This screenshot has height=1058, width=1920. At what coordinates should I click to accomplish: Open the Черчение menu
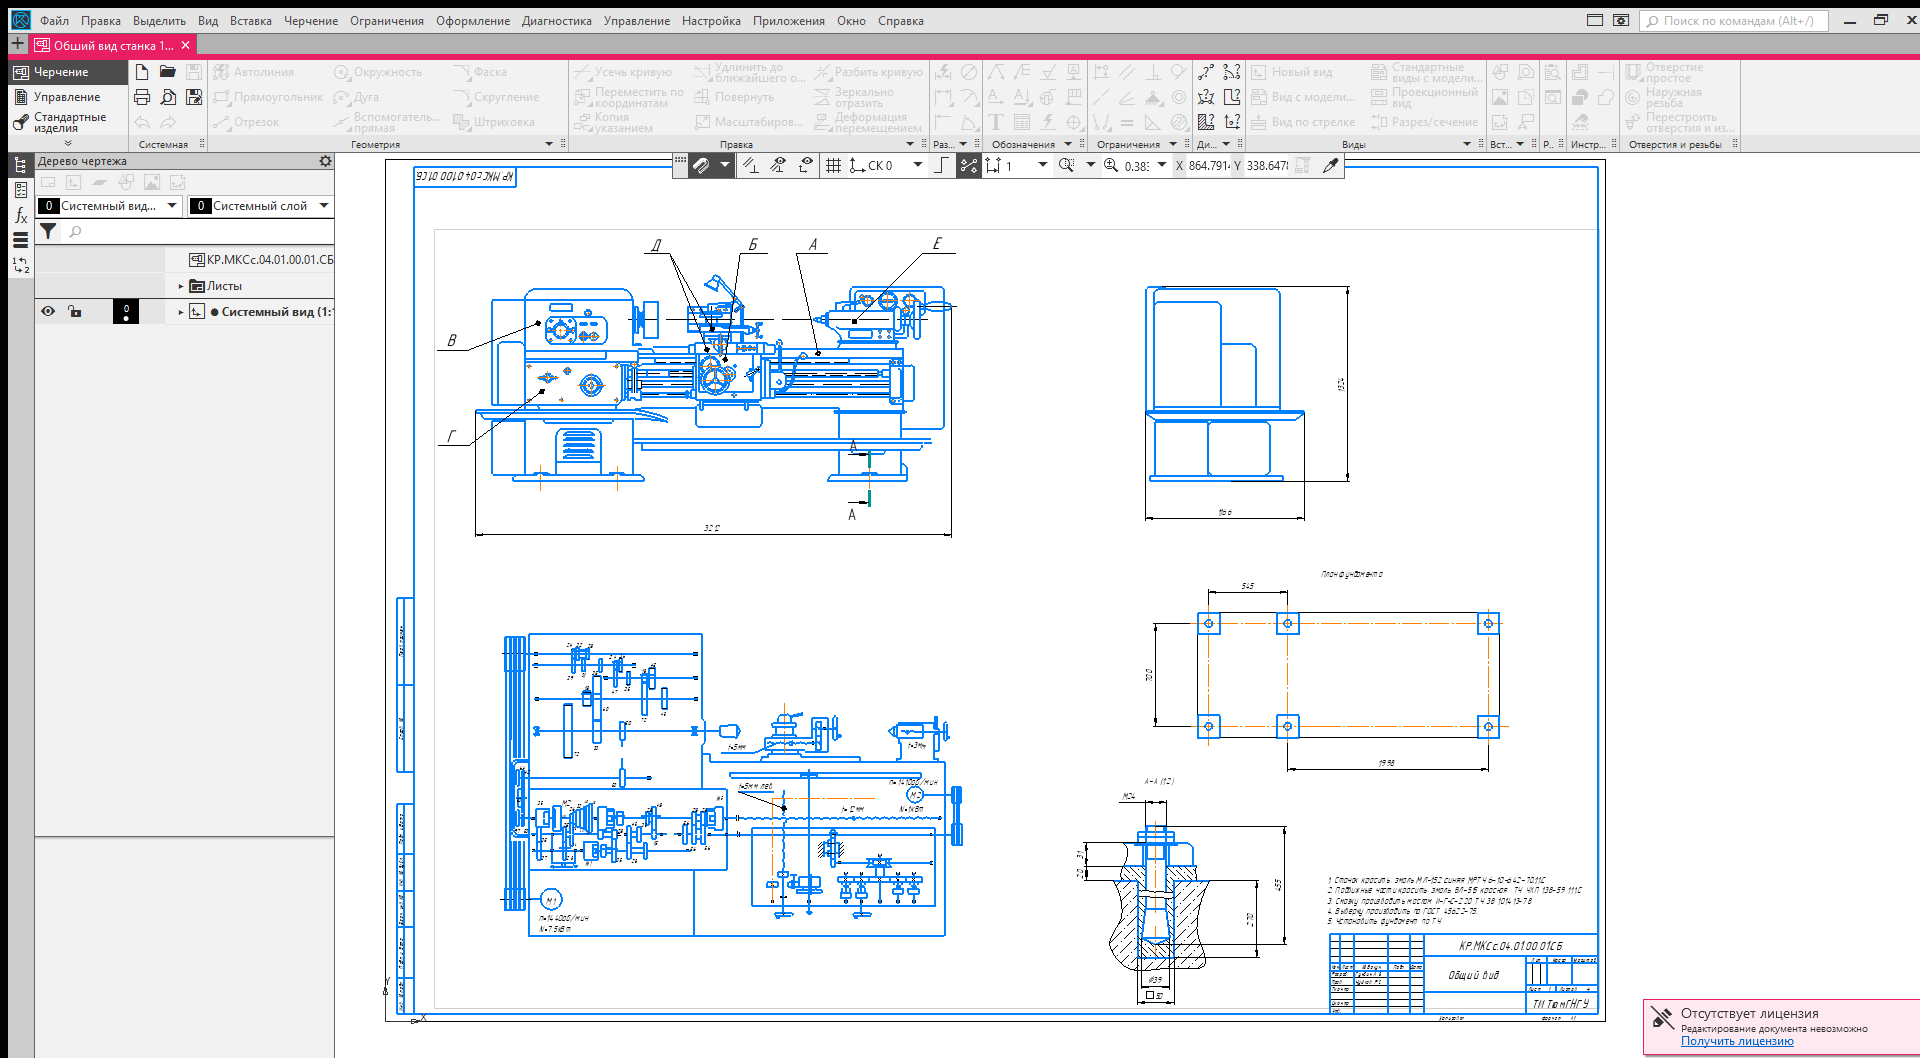(310, 21)
